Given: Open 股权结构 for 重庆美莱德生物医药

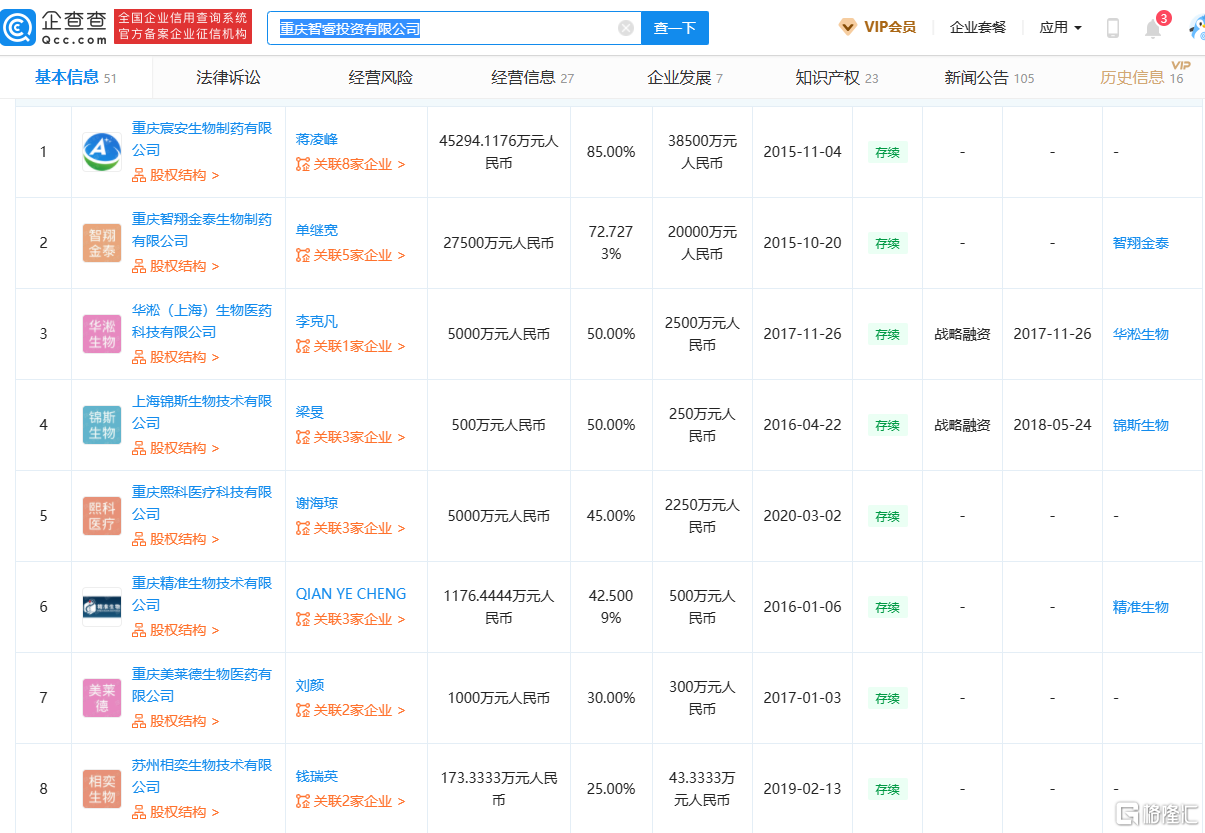Looking at the screenshot, I should pos(176,721).
